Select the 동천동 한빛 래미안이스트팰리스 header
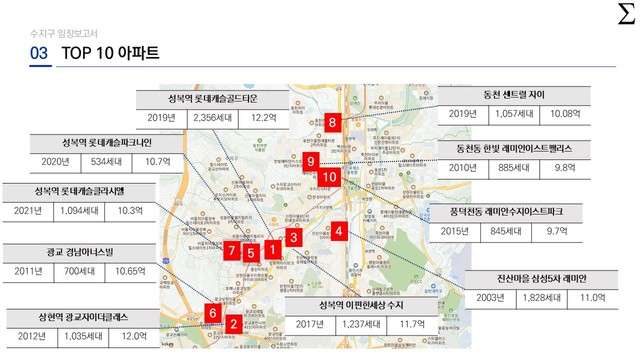Viewport: 640px width, 360px height. click(514, 149)
